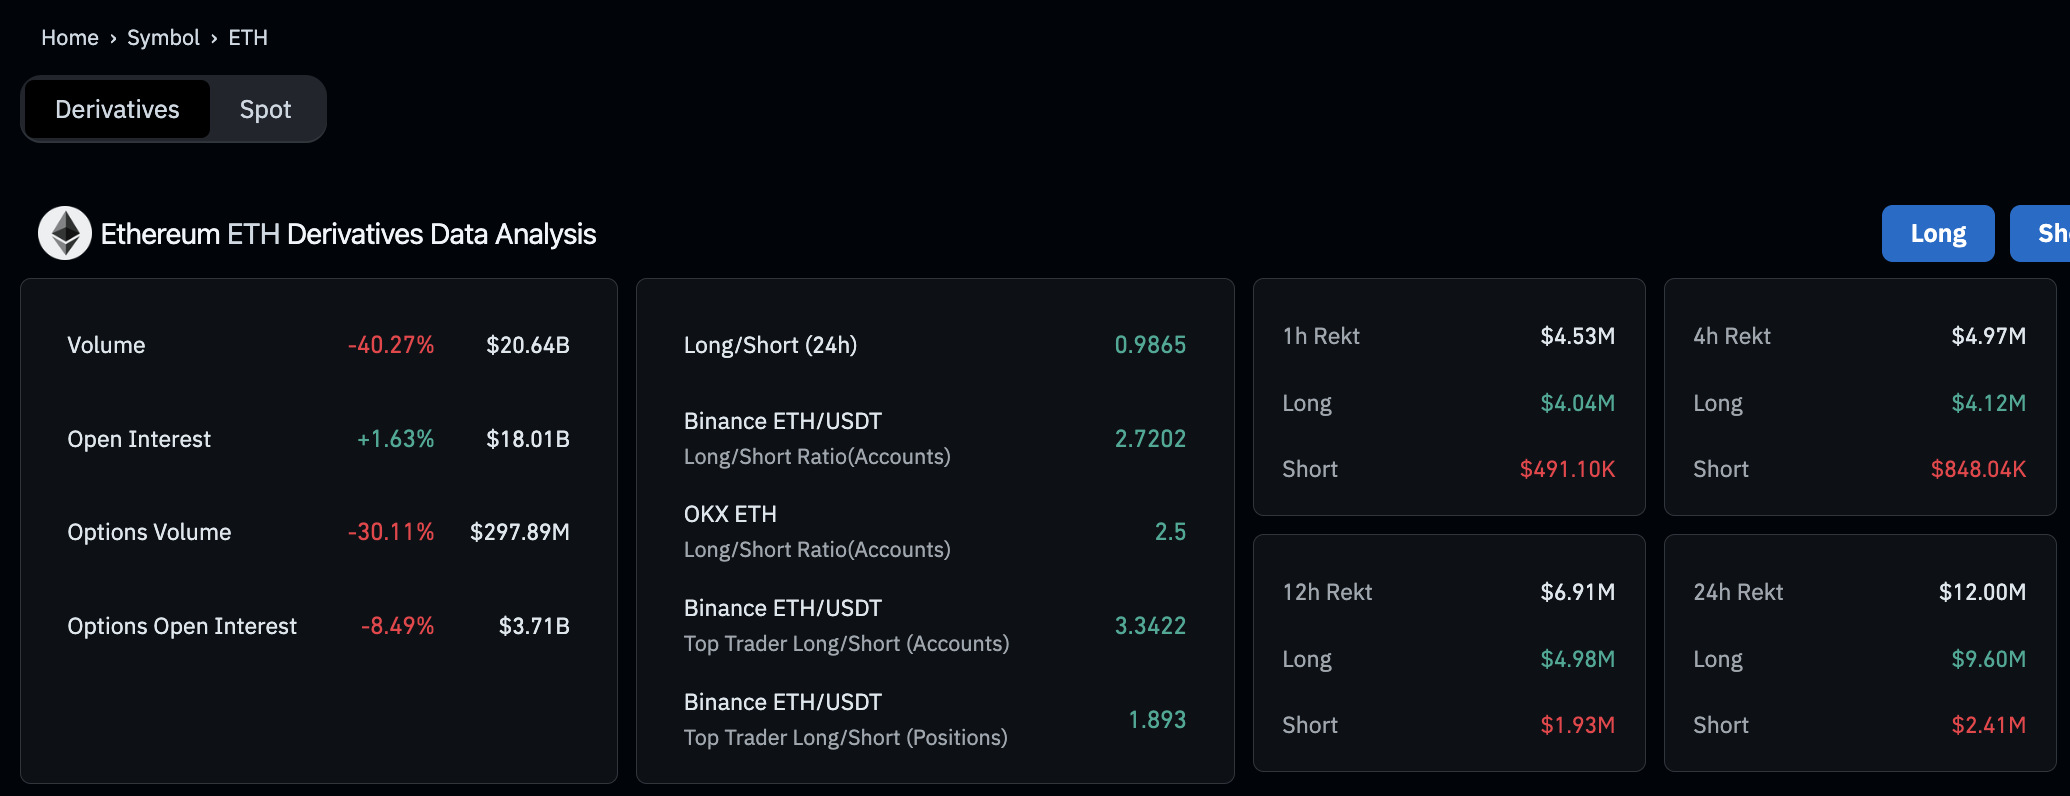Click the 12h Rekt card title
This screenshot has width=2070, height=796.
1327,592
